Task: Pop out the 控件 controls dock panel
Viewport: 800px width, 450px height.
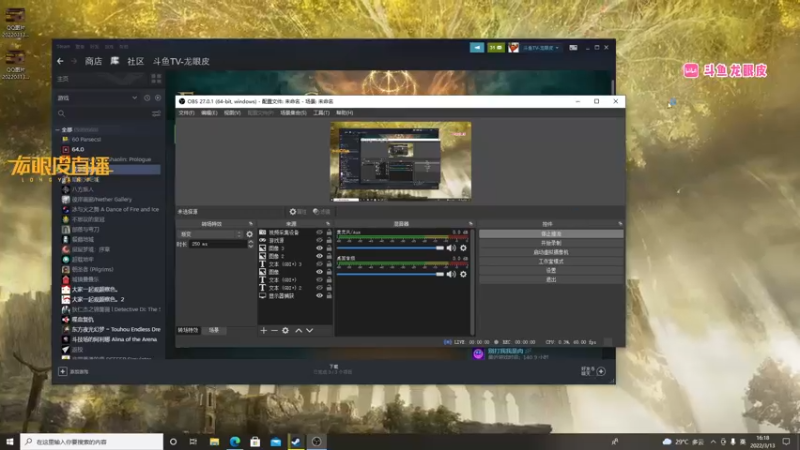Action: [620, 223]
